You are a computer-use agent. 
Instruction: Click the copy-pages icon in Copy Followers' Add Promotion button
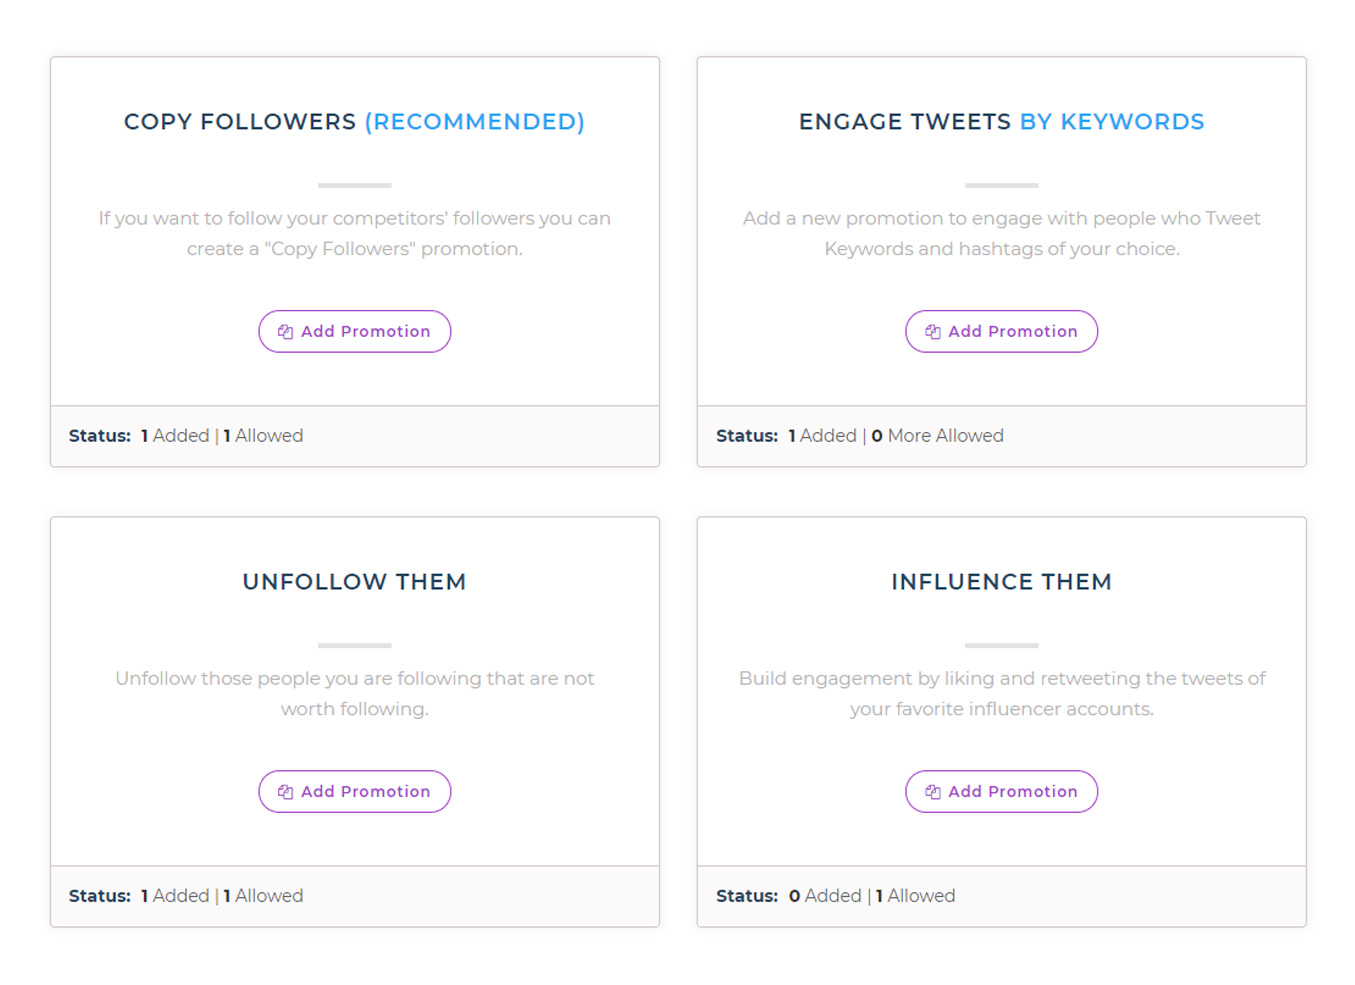[x=285, y=331]
